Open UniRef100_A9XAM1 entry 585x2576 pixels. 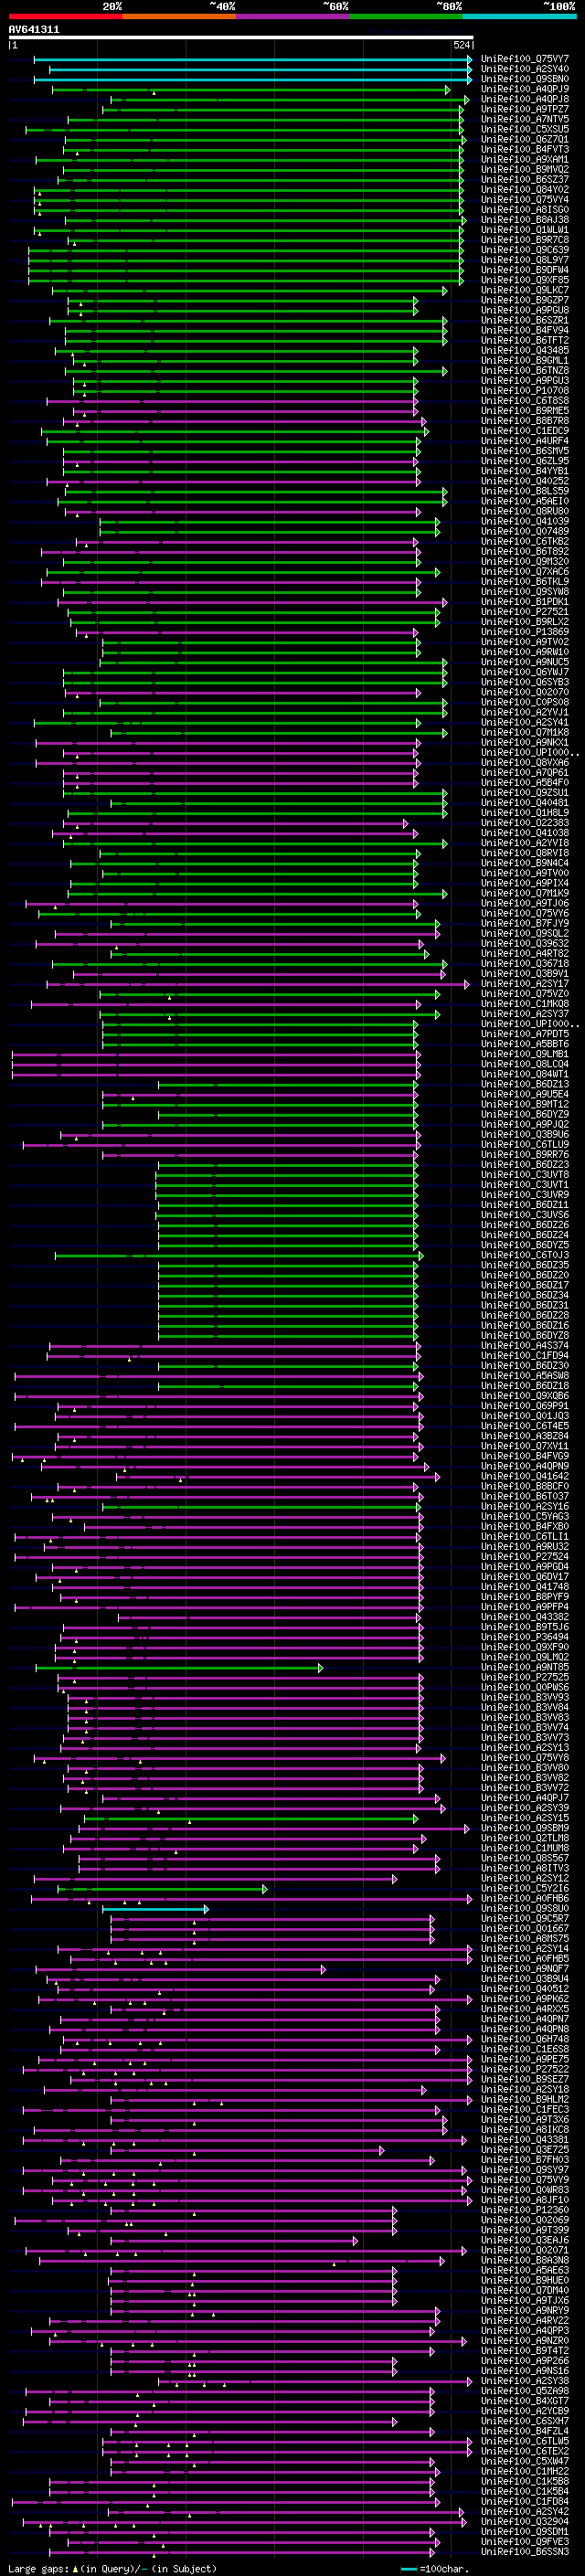click(x=525, y=159)
